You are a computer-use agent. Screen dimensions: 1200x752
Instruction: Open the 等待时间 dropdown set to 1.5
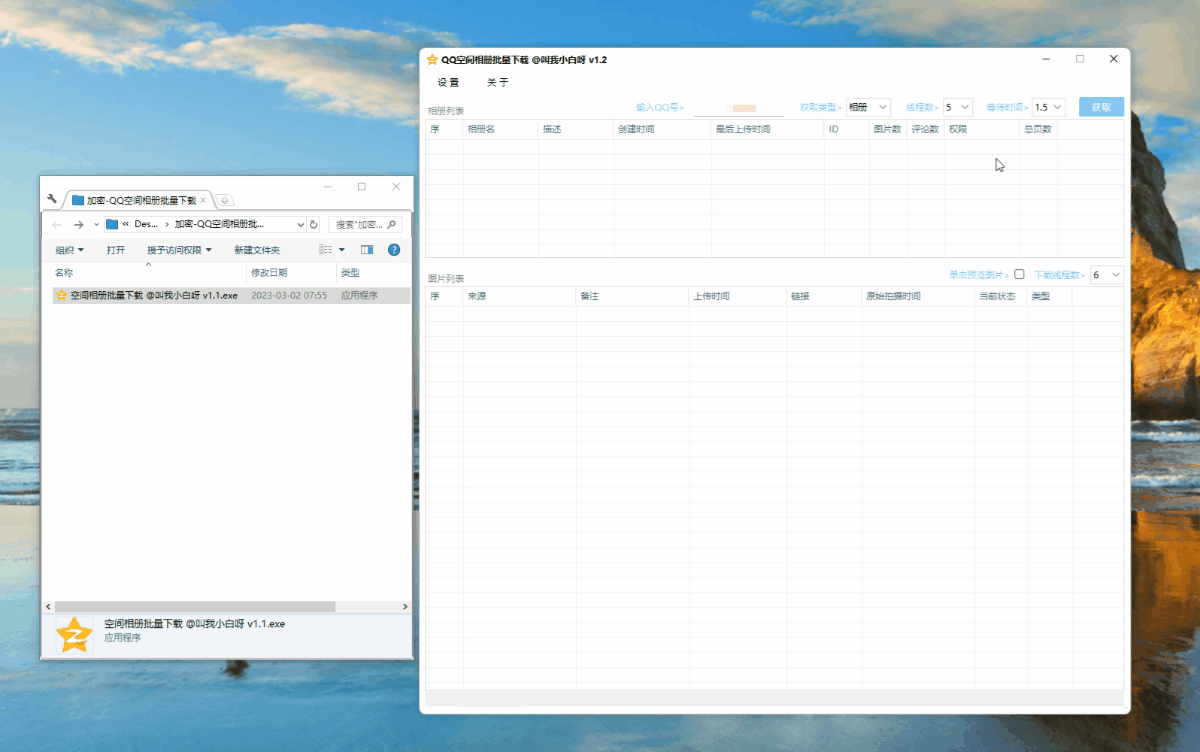[1048, 107]
